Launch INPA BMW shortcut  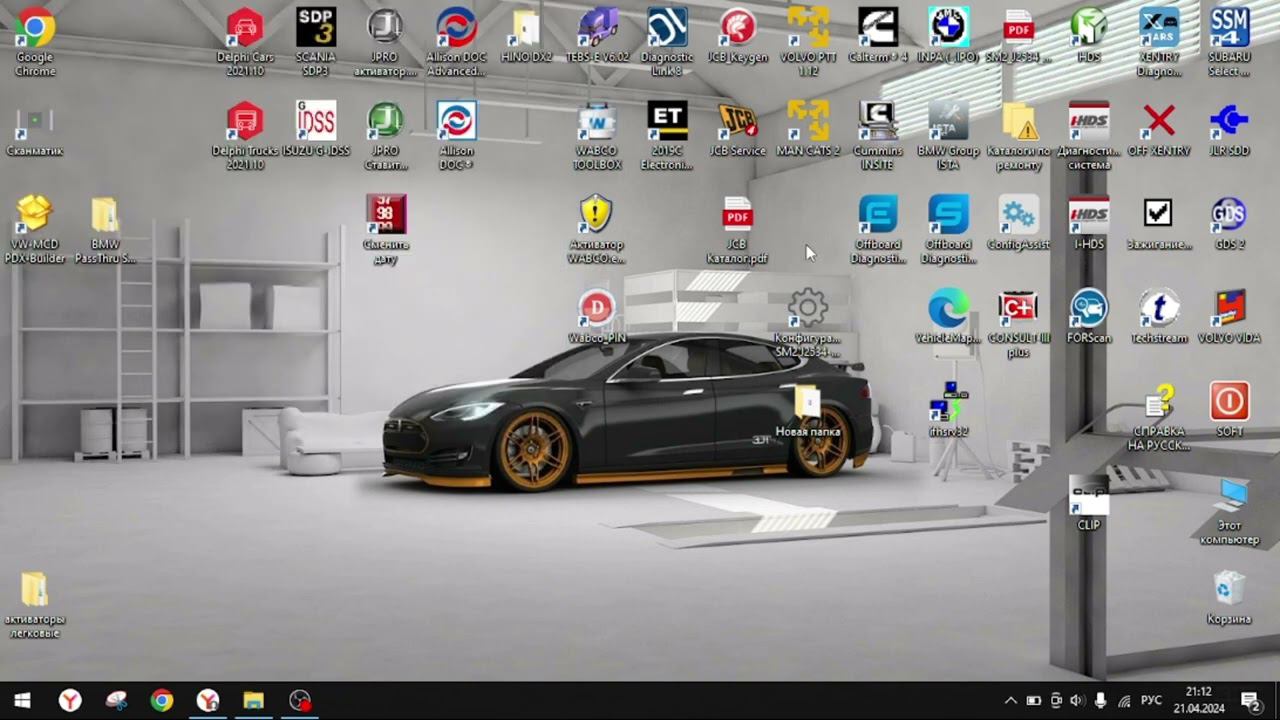point(948,36)
